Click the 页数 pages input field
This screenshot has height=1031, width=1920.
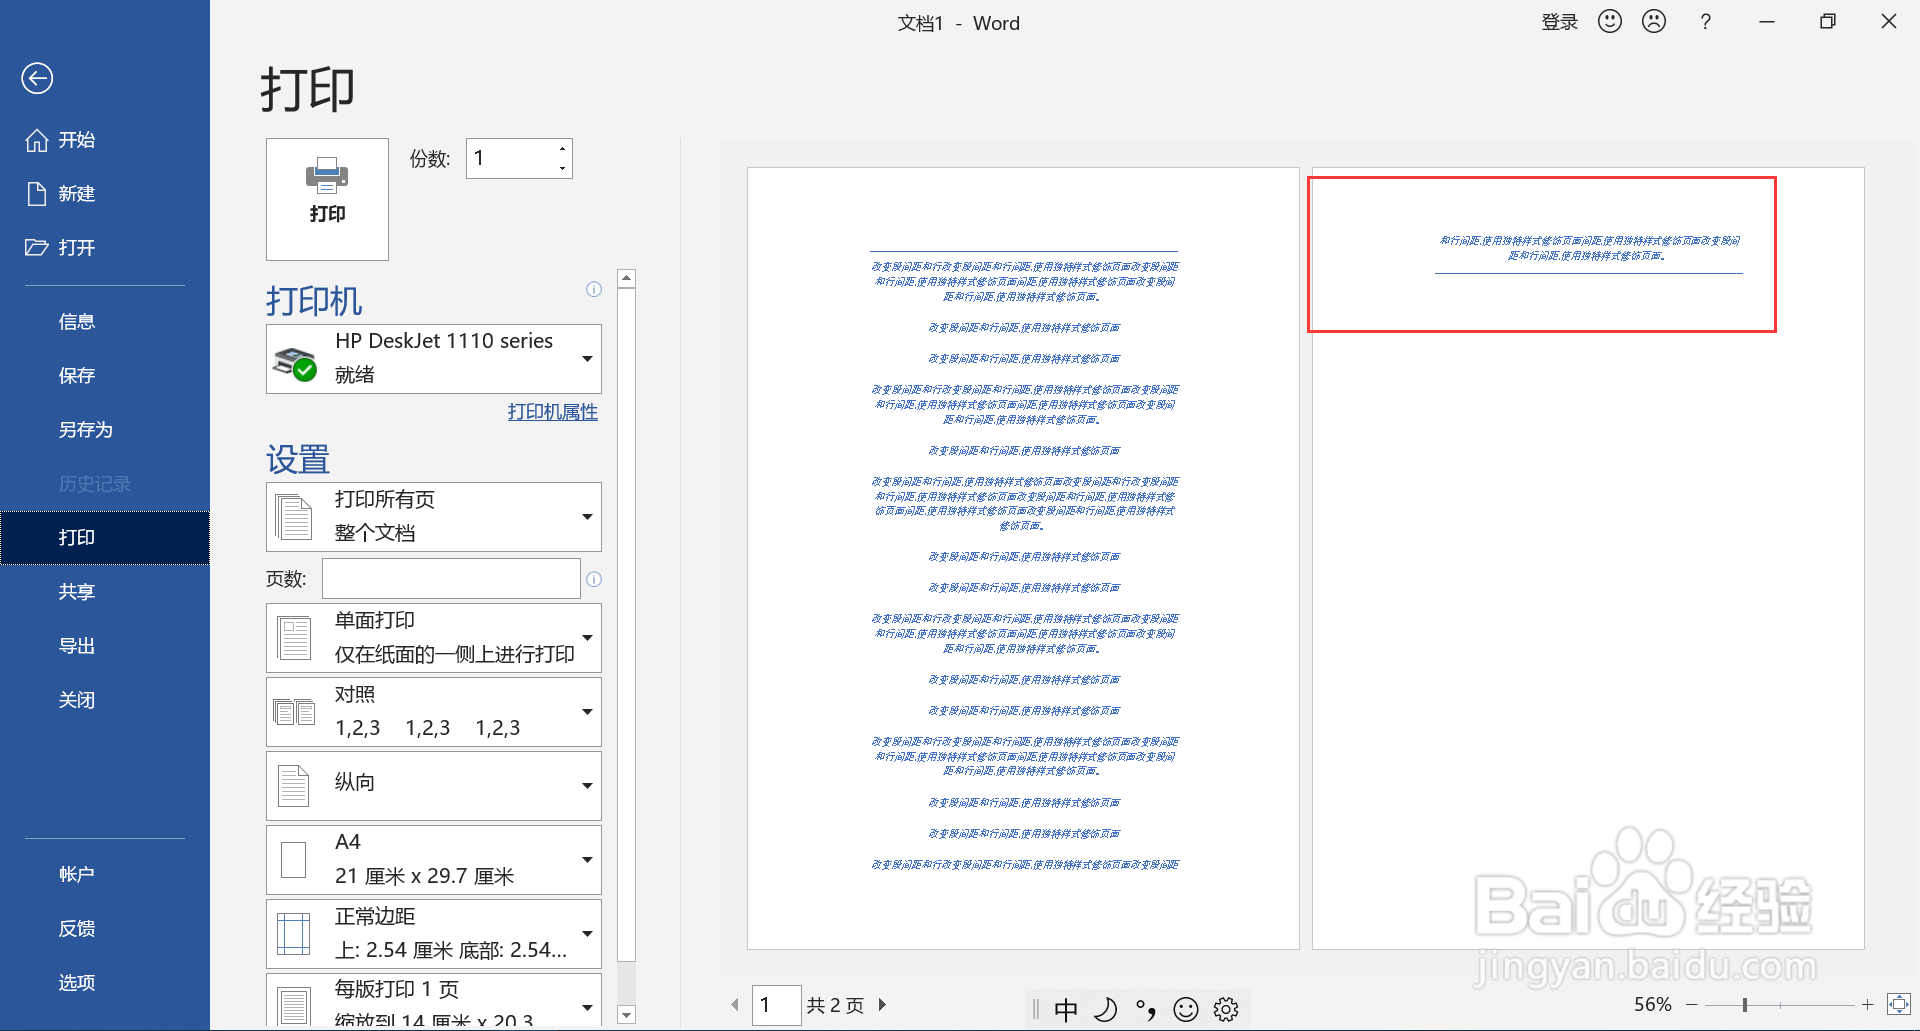[x=451, y=579]
